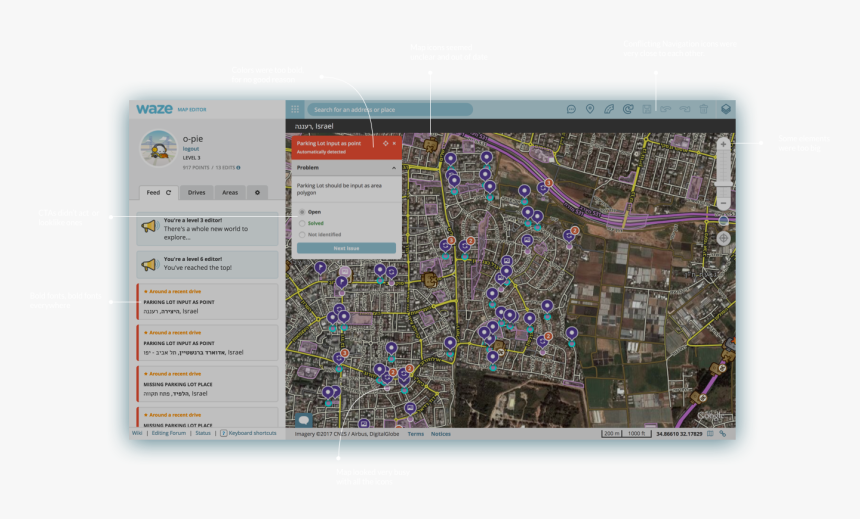Select the add place pin tool
This screenshot has width=860, height=519.
click(590, 109)
